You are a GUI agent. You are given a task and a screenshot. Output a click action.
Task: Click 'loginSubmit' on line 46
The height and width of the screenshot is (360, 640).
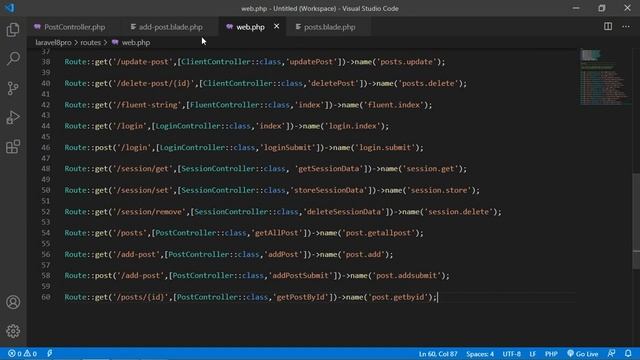[288, 147]
